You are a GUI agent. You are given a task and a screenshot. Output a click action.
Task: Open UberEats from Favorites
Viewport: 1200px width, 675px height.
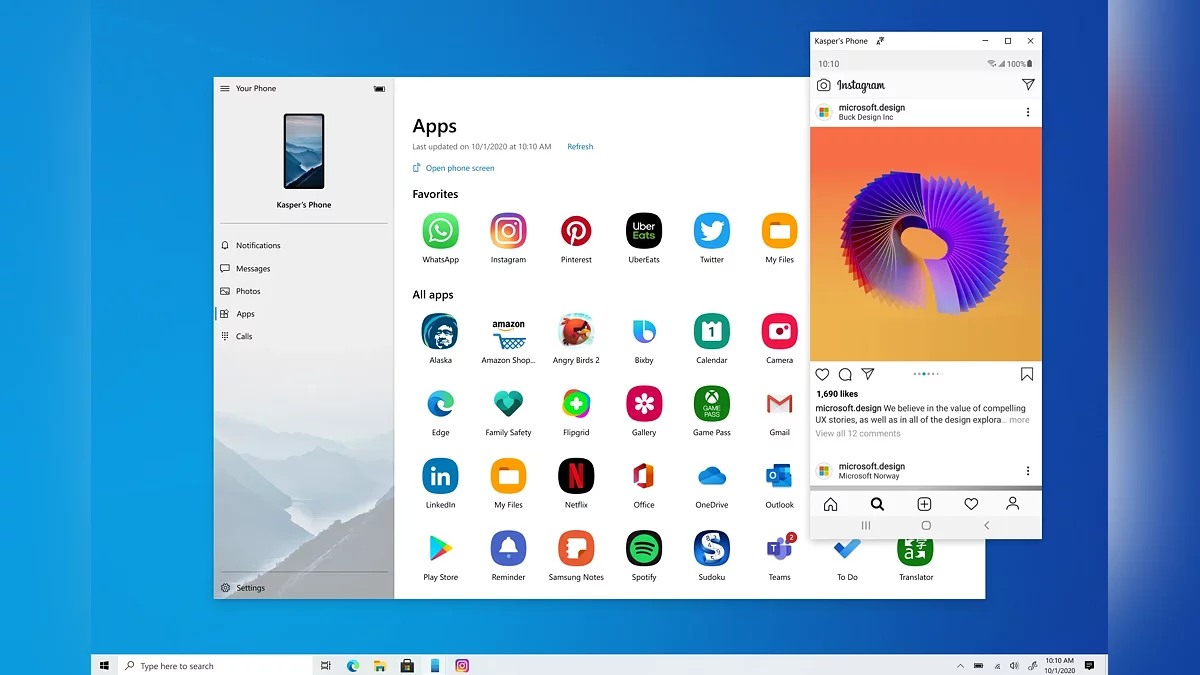(x=644, y=230)
